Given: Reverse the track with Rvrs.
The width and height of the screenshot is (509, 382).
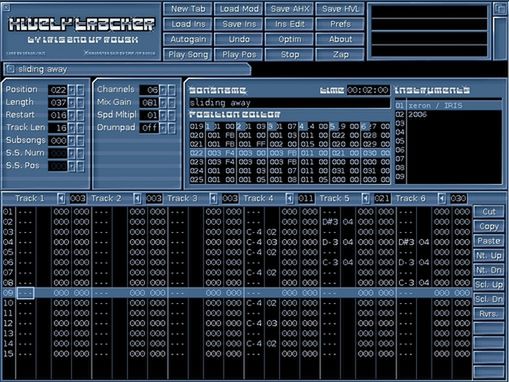Looking at the screenshot, I should pyautogui.click(x=489, y=314).
